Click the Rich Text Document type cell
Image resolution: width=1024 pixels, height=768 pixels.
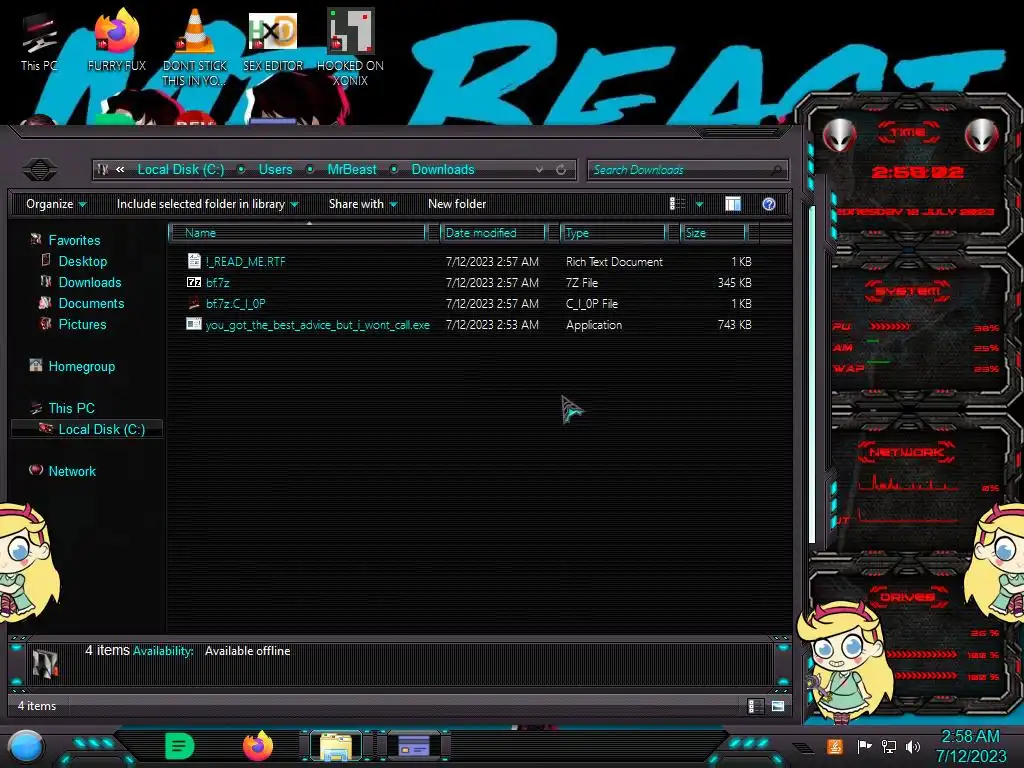pyautogui.click(x=615, y=261)
